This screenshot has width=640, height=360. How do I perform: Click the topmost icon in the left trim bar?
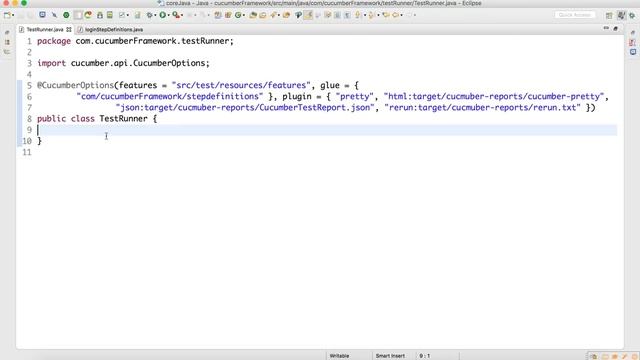(7, 32)
